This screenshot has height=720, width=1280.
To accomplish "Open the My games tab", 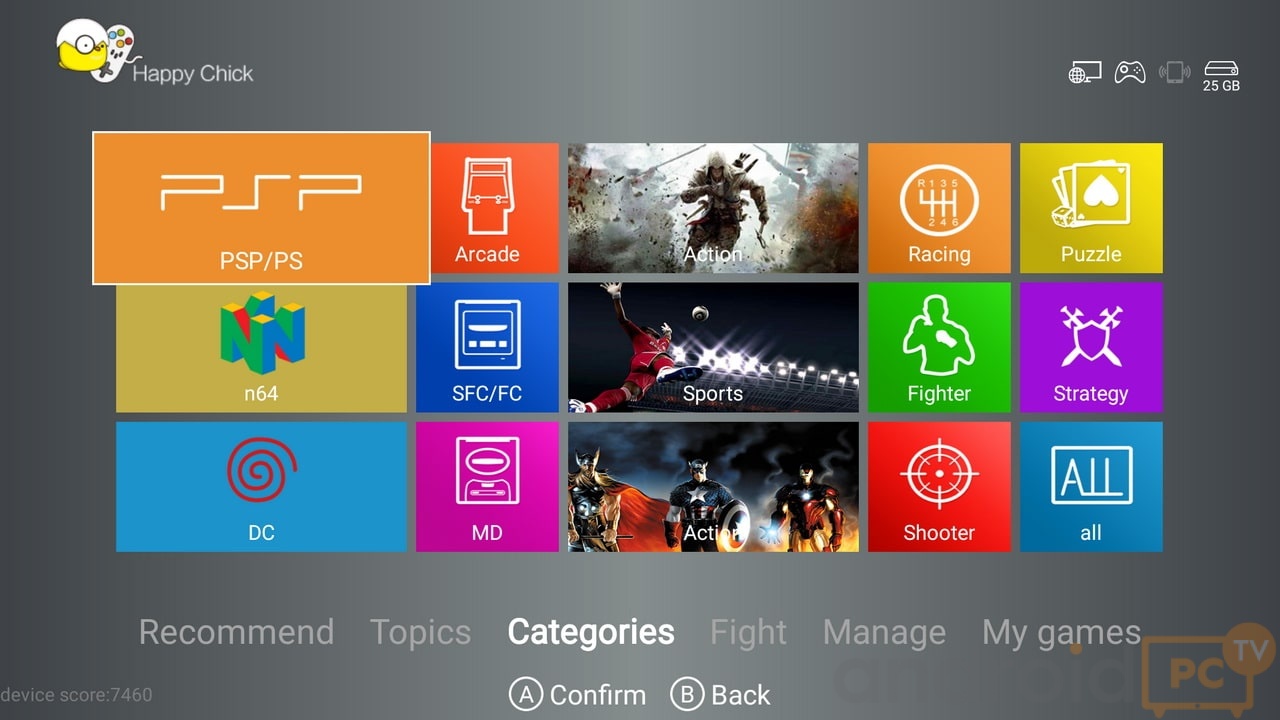I will pyautogui.click(x=1061, y=632).
